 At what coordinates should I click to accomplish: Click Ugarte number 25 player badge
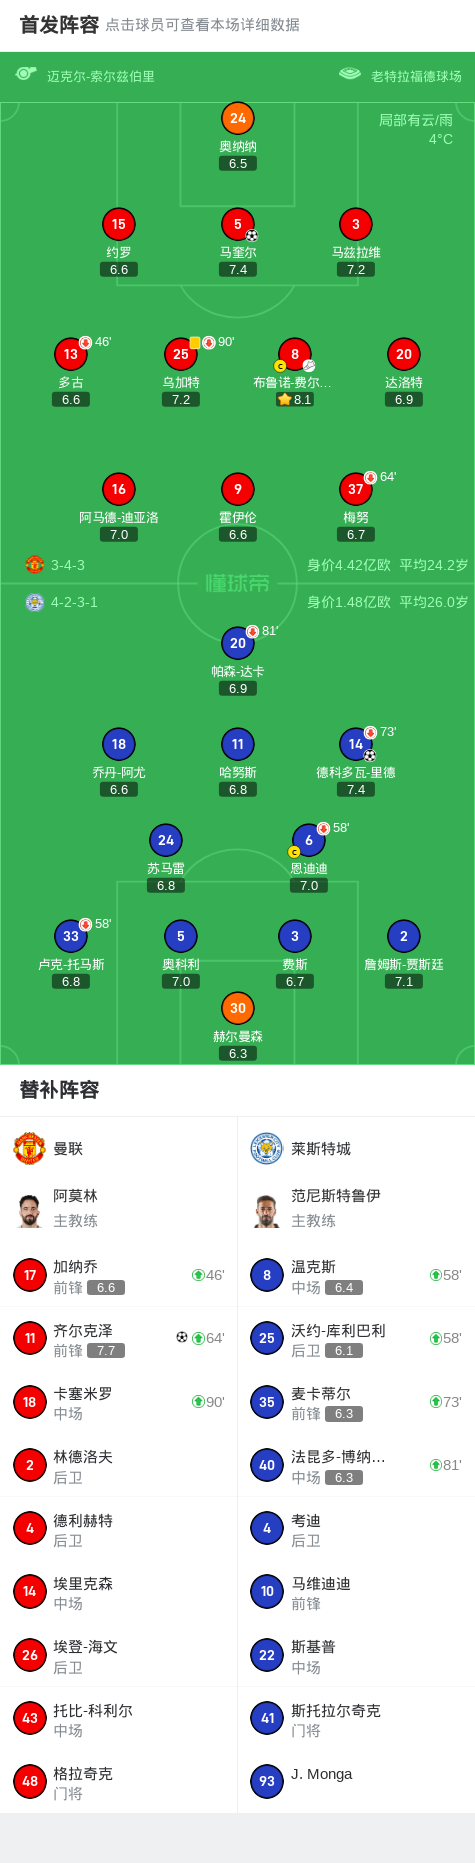click(181, 354)
